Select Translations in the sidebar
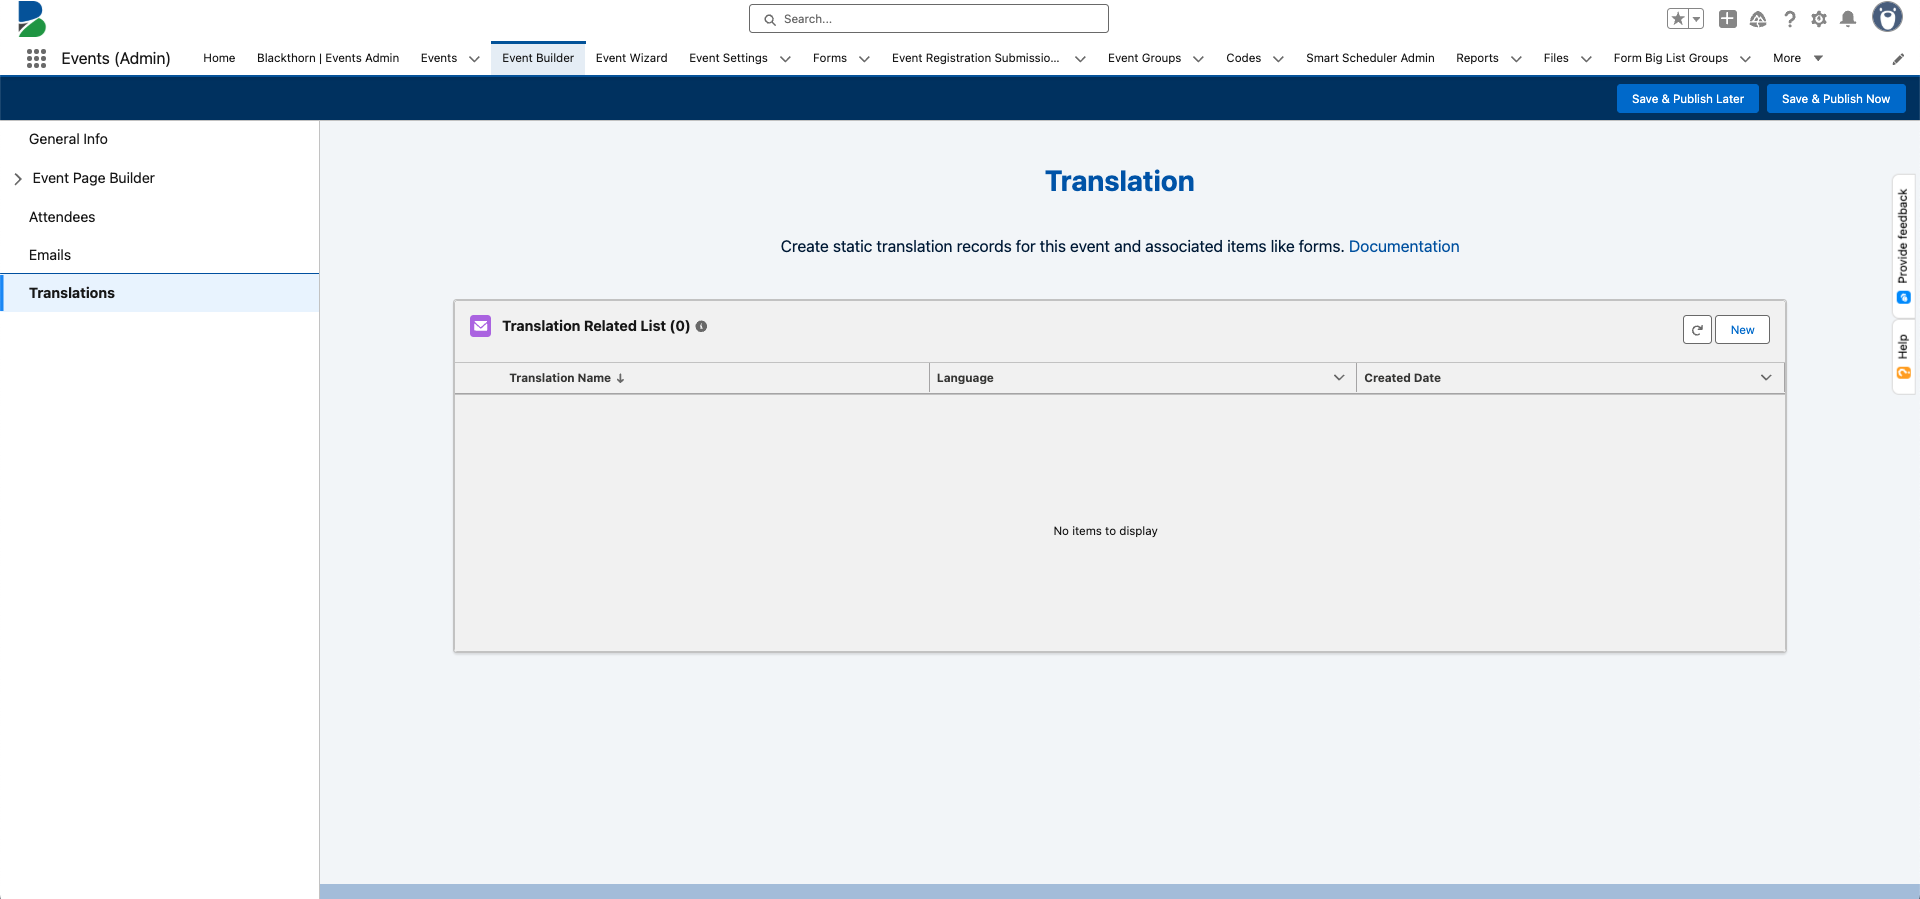This screenshot has height=899, width=1920. click(x=160, y=293)
